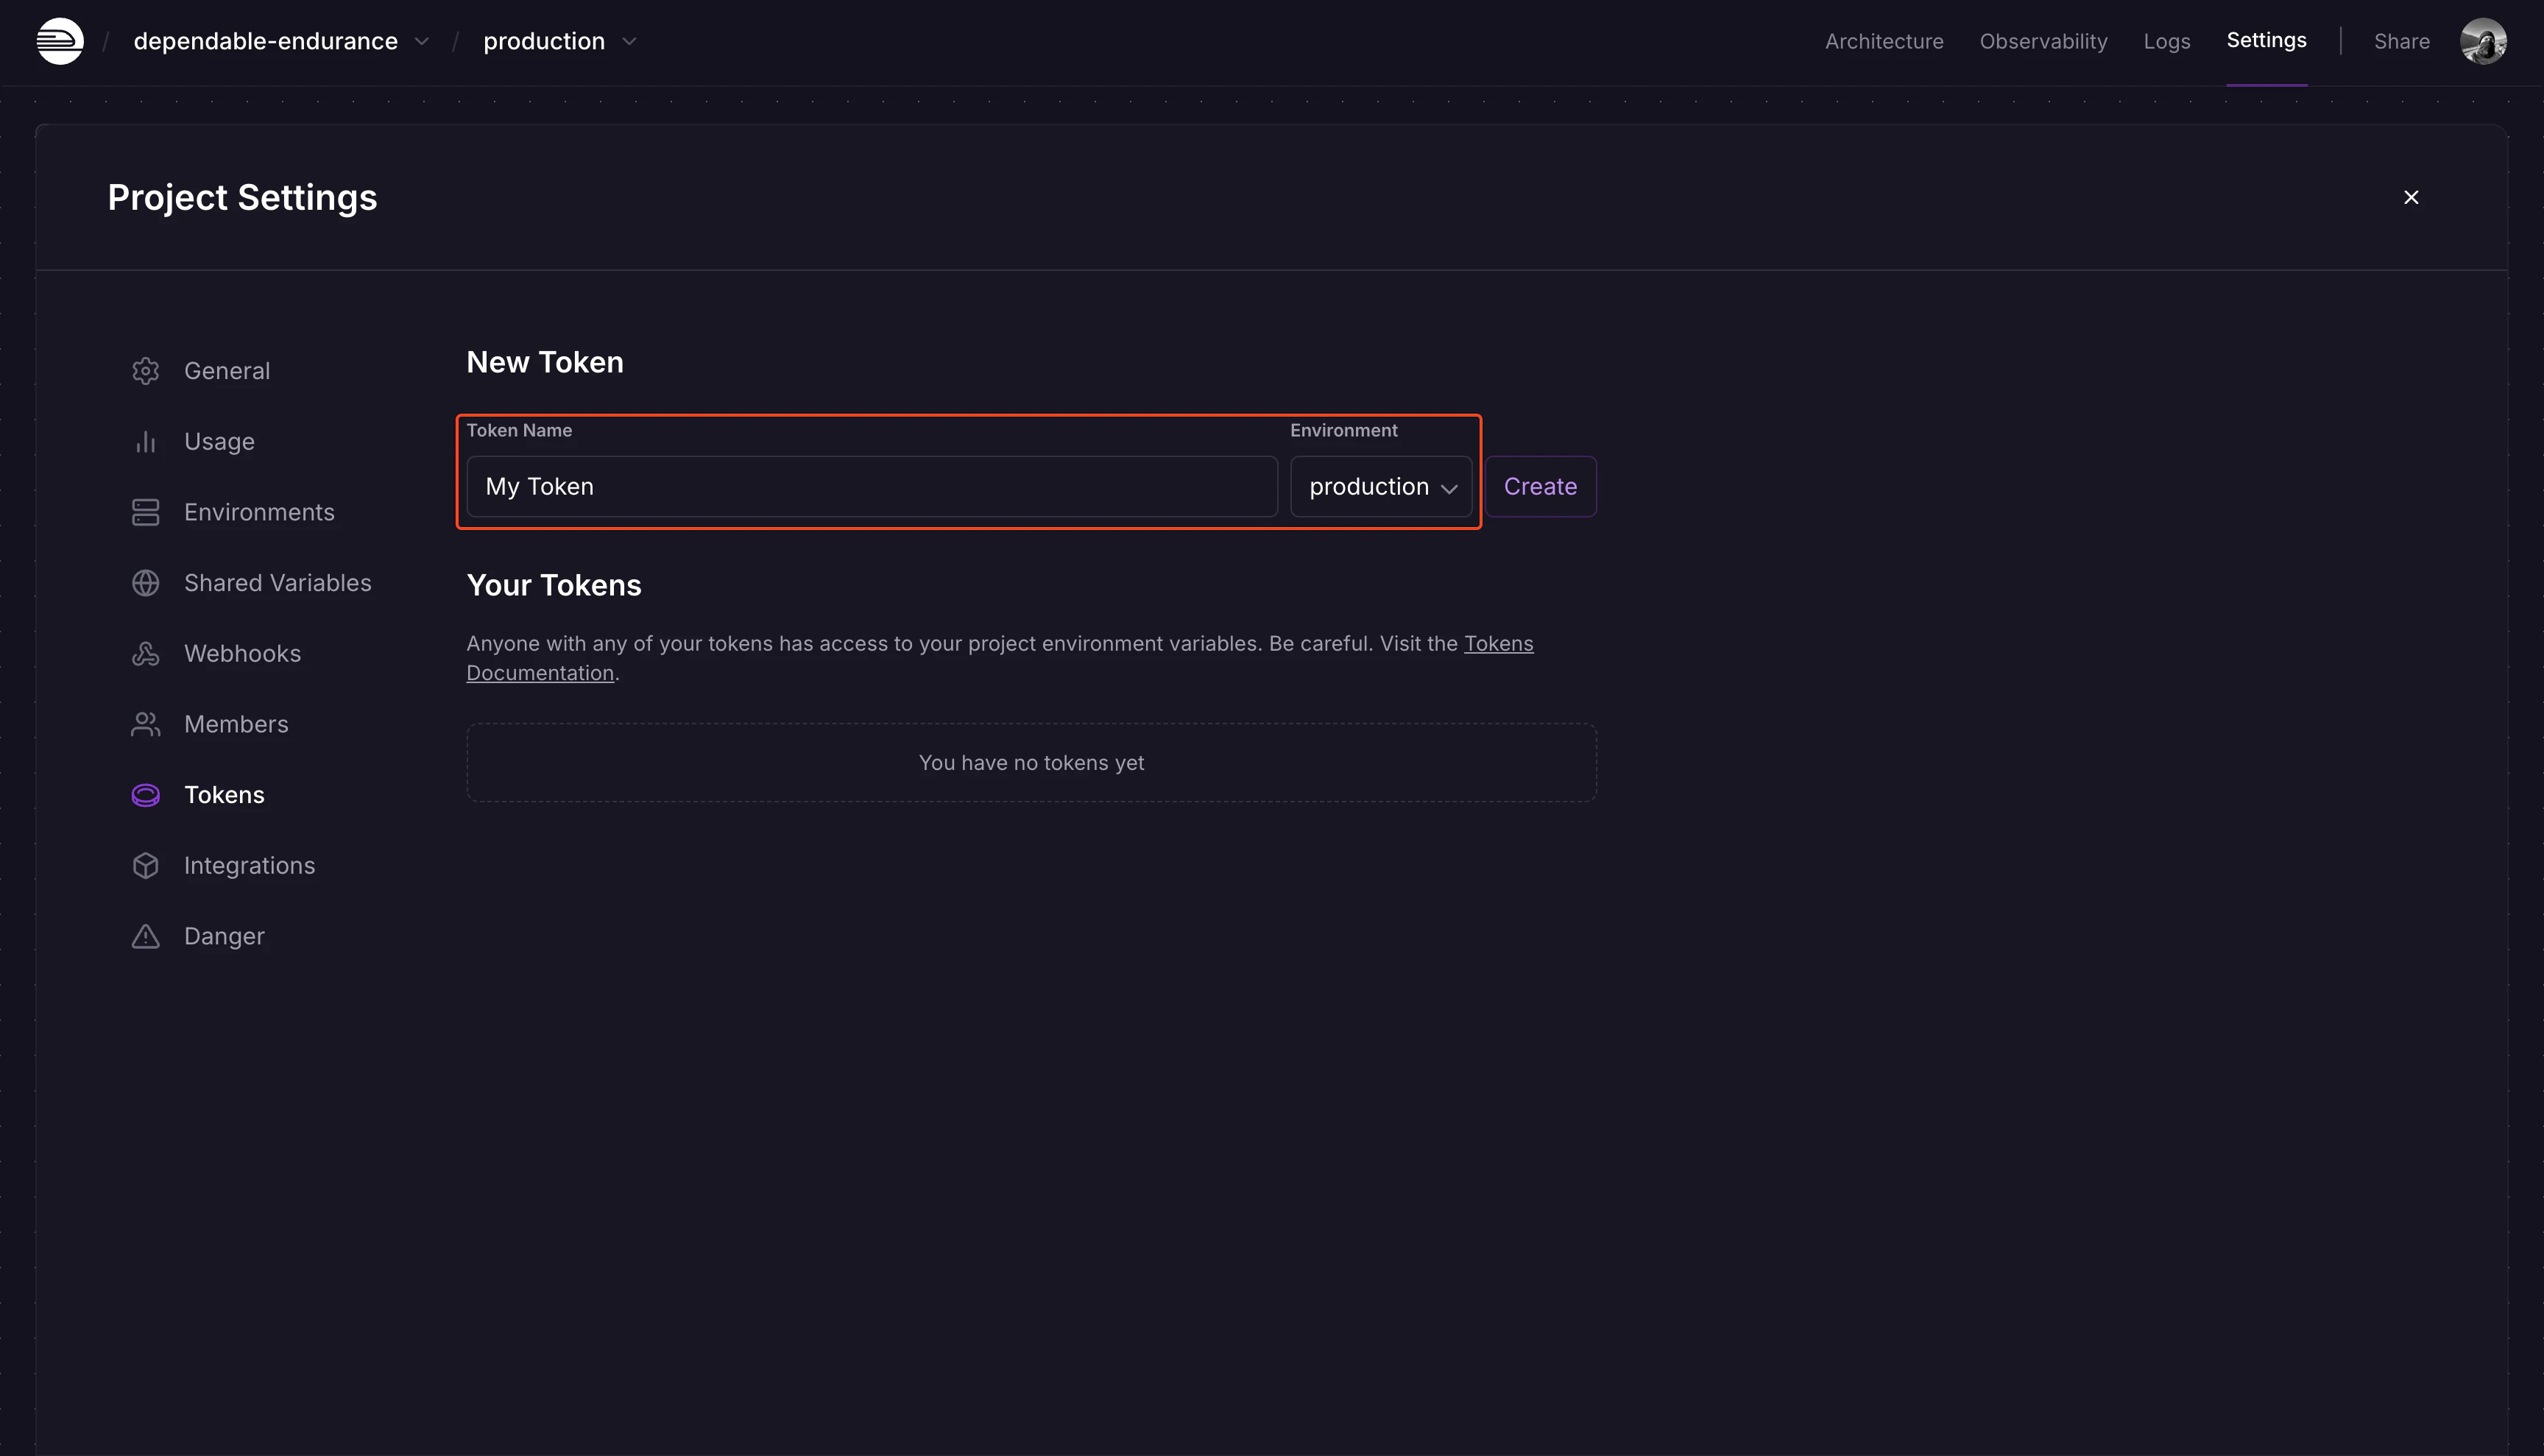The image size is (2544, 1456).
Task: Click the 'You have no tokens yet' text
Action: point(1031,763)
